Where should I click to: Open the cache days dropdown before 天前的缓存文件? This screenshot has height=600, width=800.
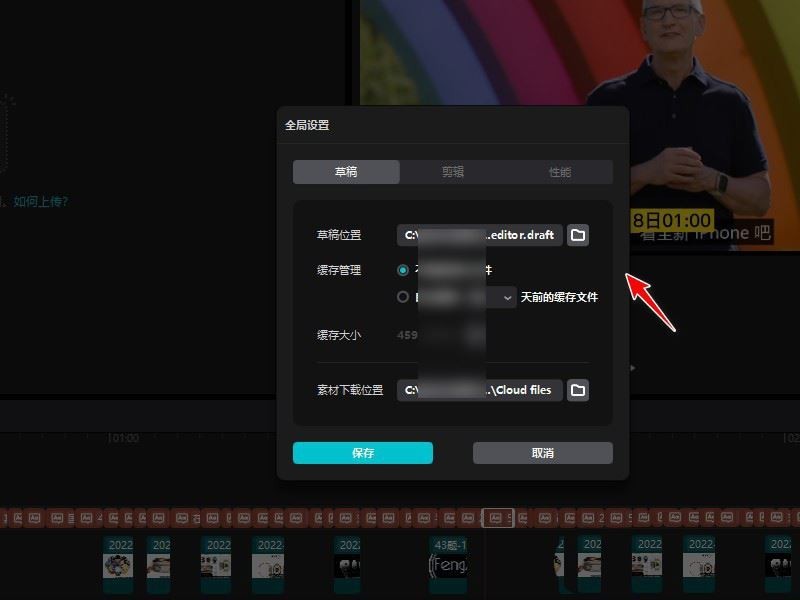coord(507,297)
